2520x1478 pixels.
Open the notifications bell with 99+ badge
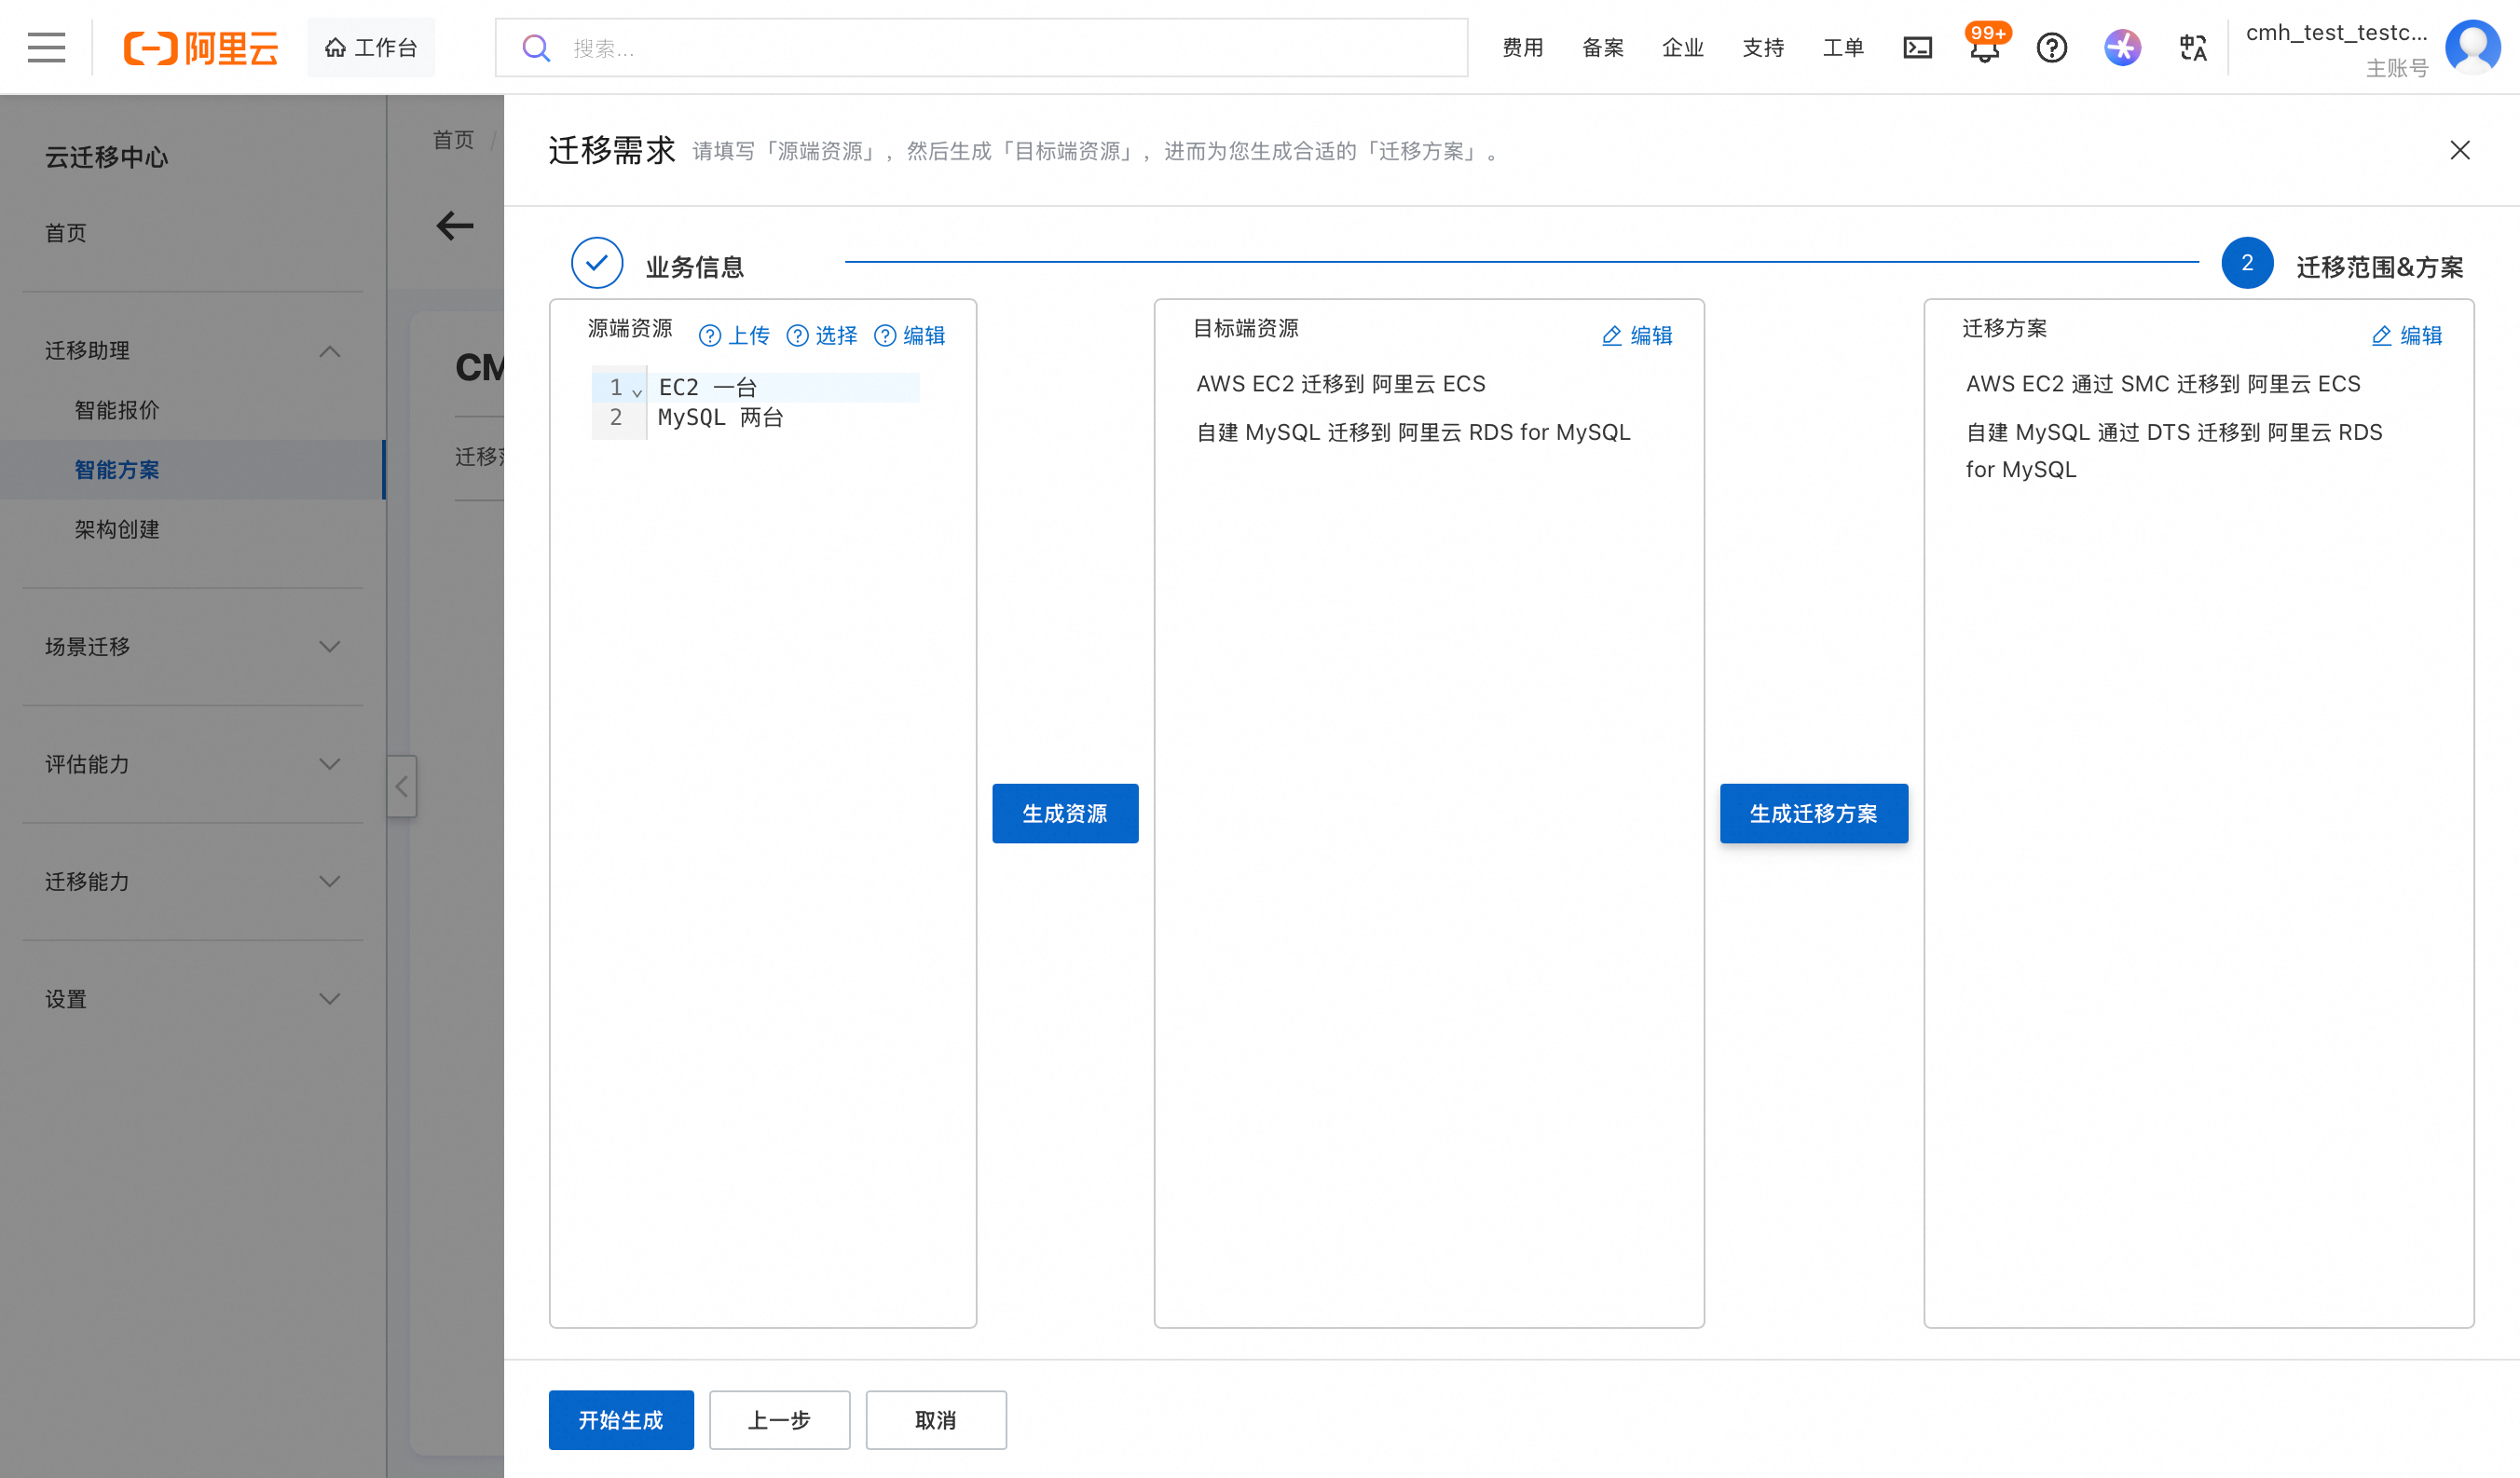point(1984,49)
